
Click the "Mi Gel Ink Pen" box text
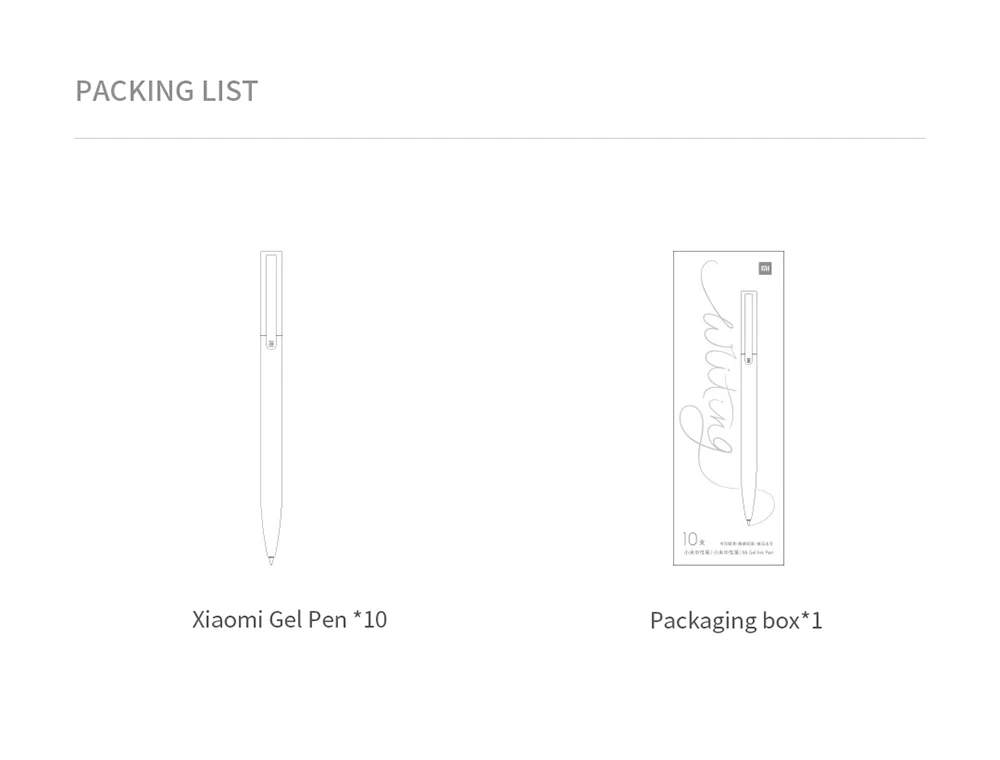point(758,553)
